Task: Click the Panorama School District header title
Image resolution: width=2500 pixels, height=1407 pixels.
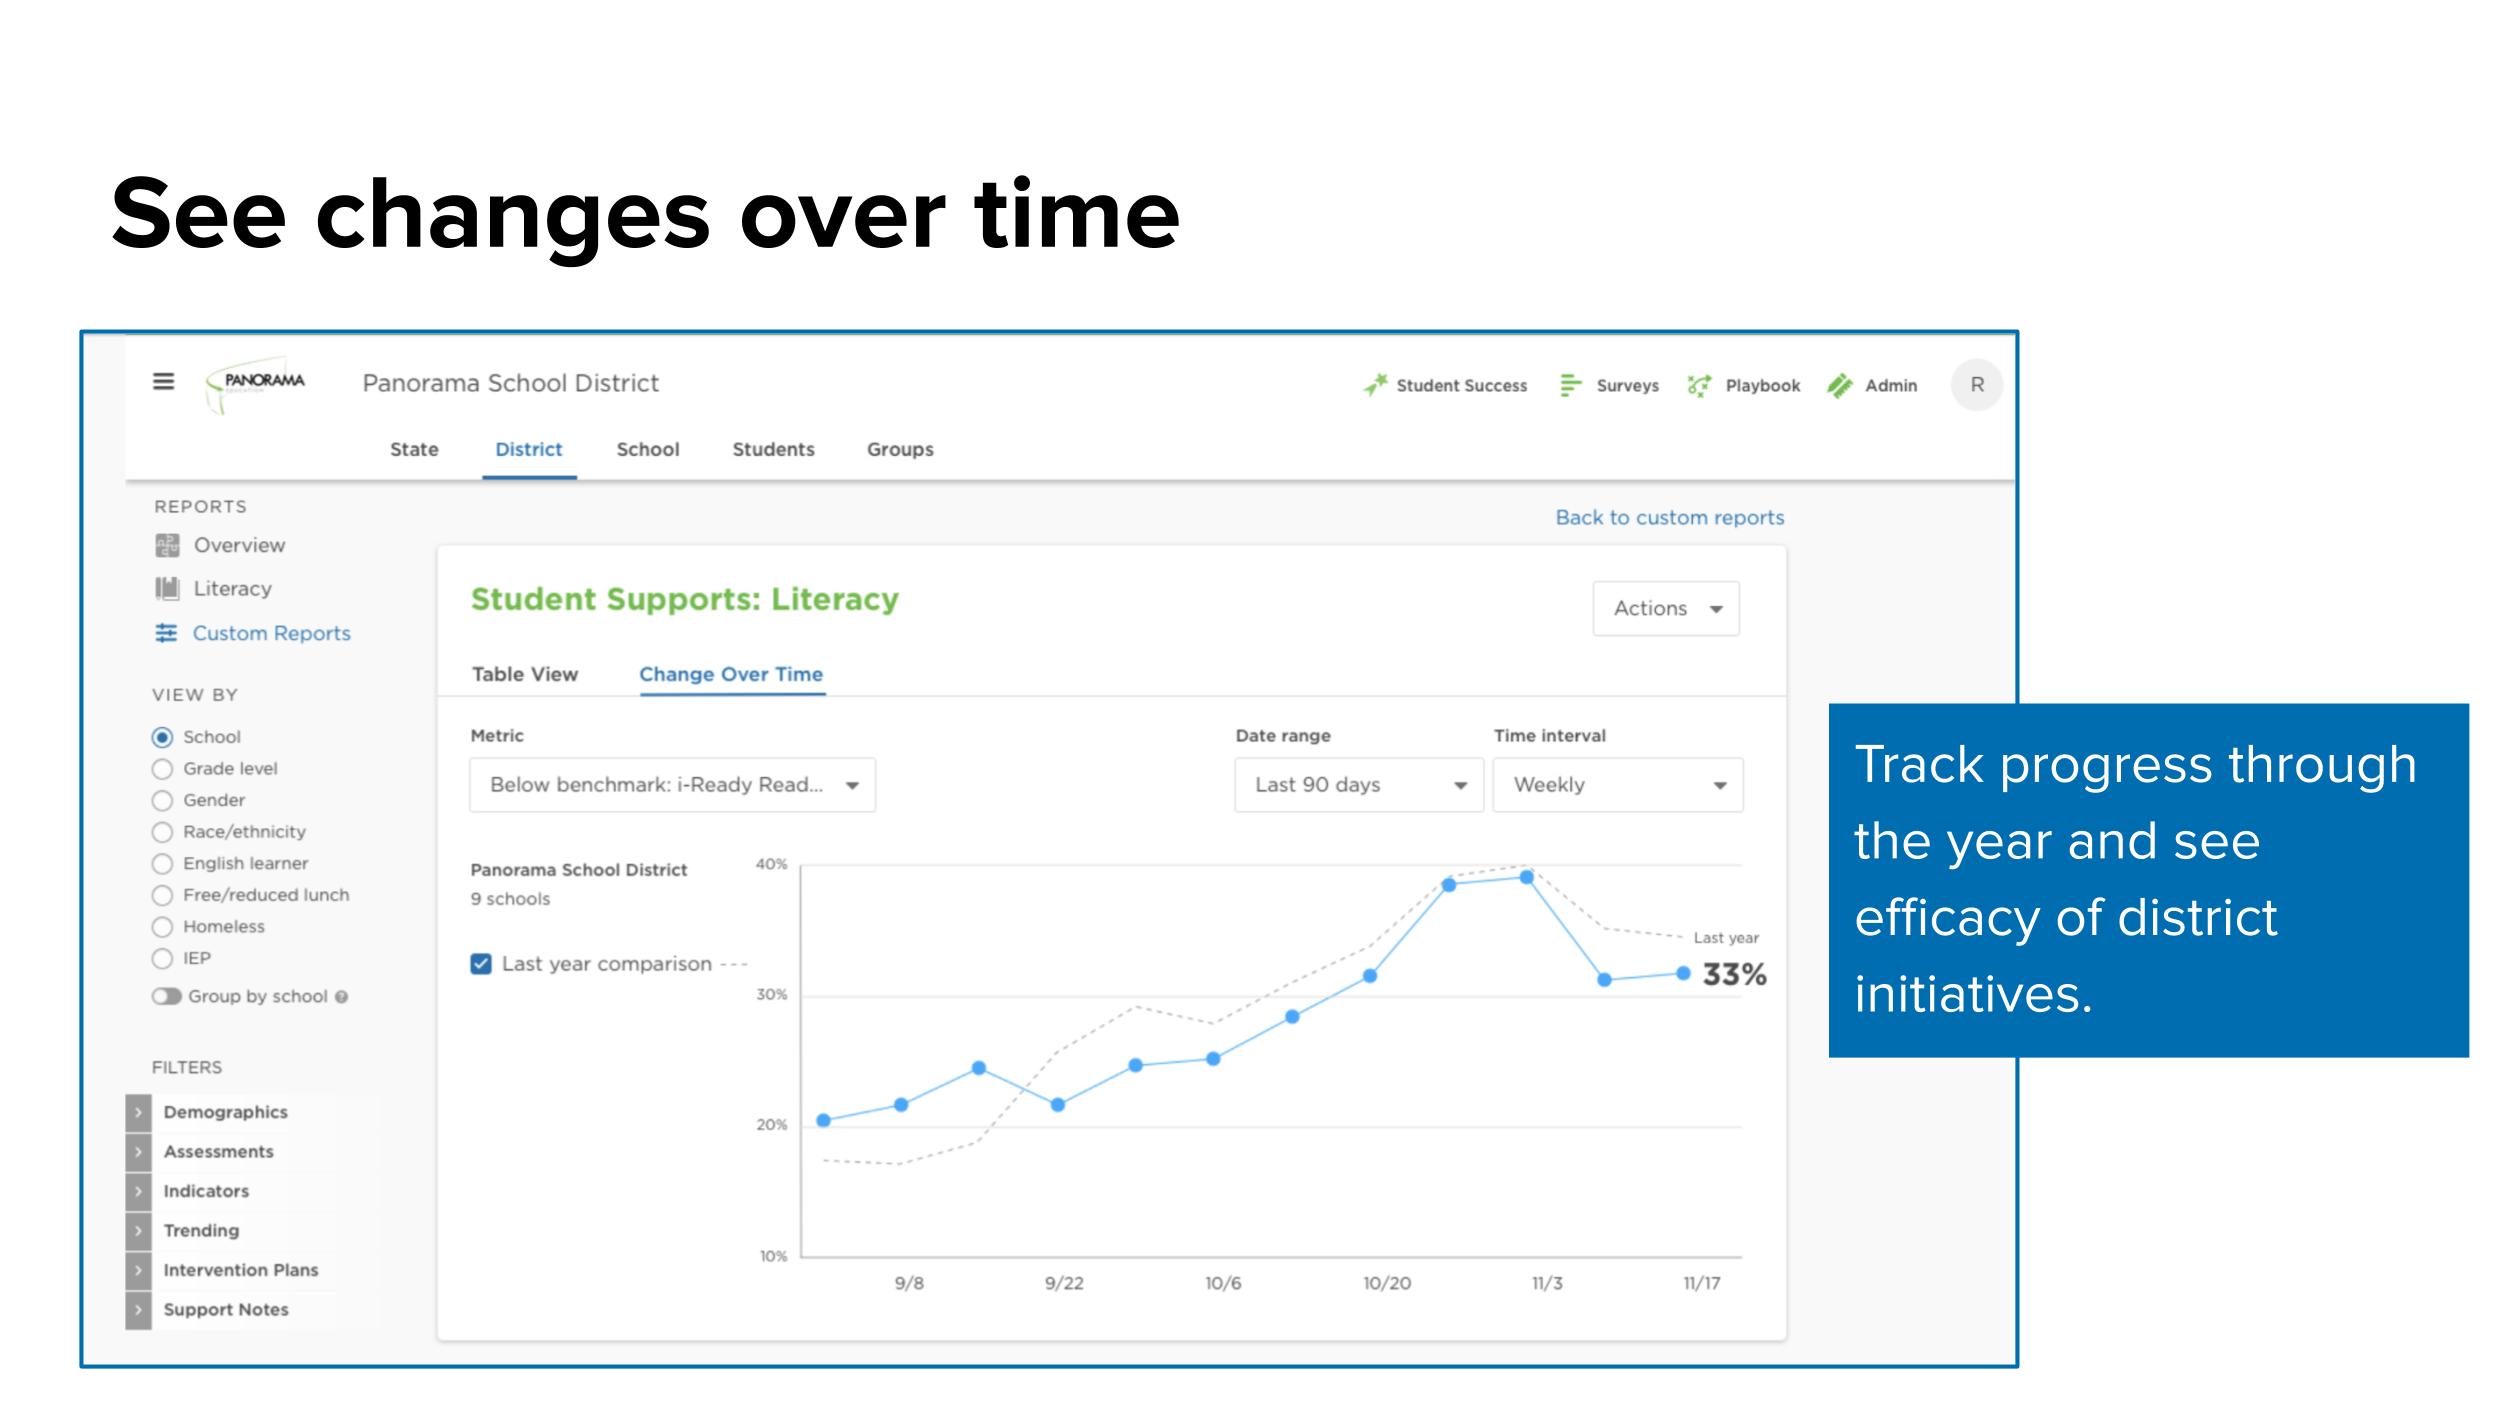Action: point(510,383)
